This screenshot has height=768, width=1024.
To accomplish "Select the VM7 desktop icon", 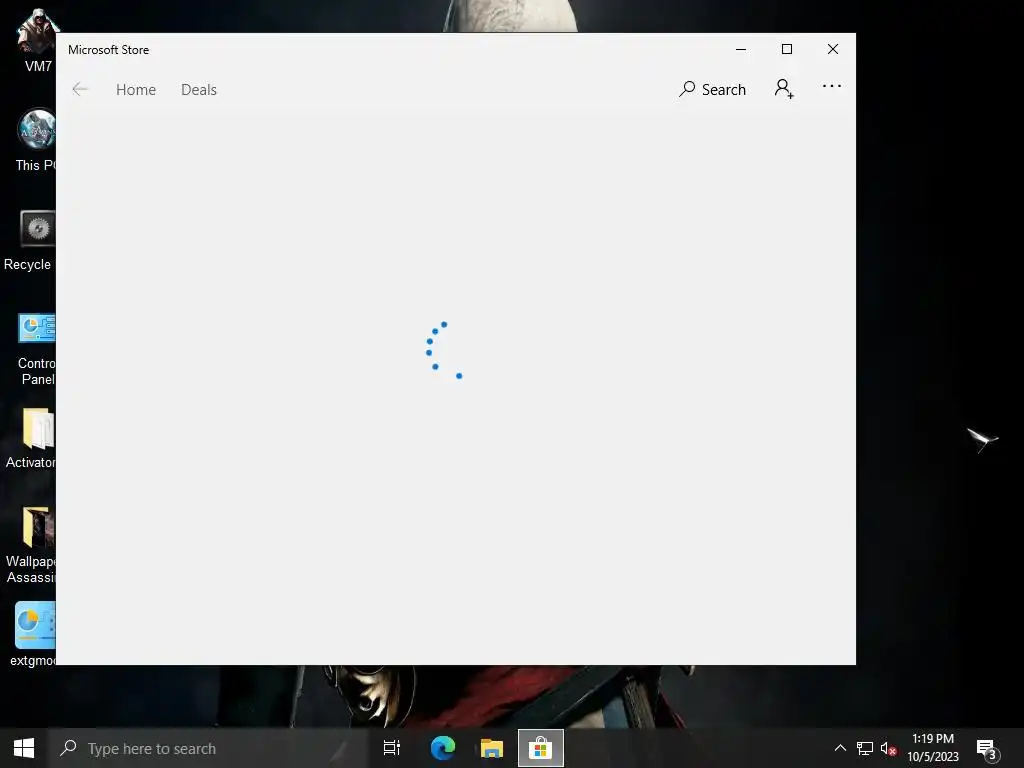I will [x=38, y=41].
